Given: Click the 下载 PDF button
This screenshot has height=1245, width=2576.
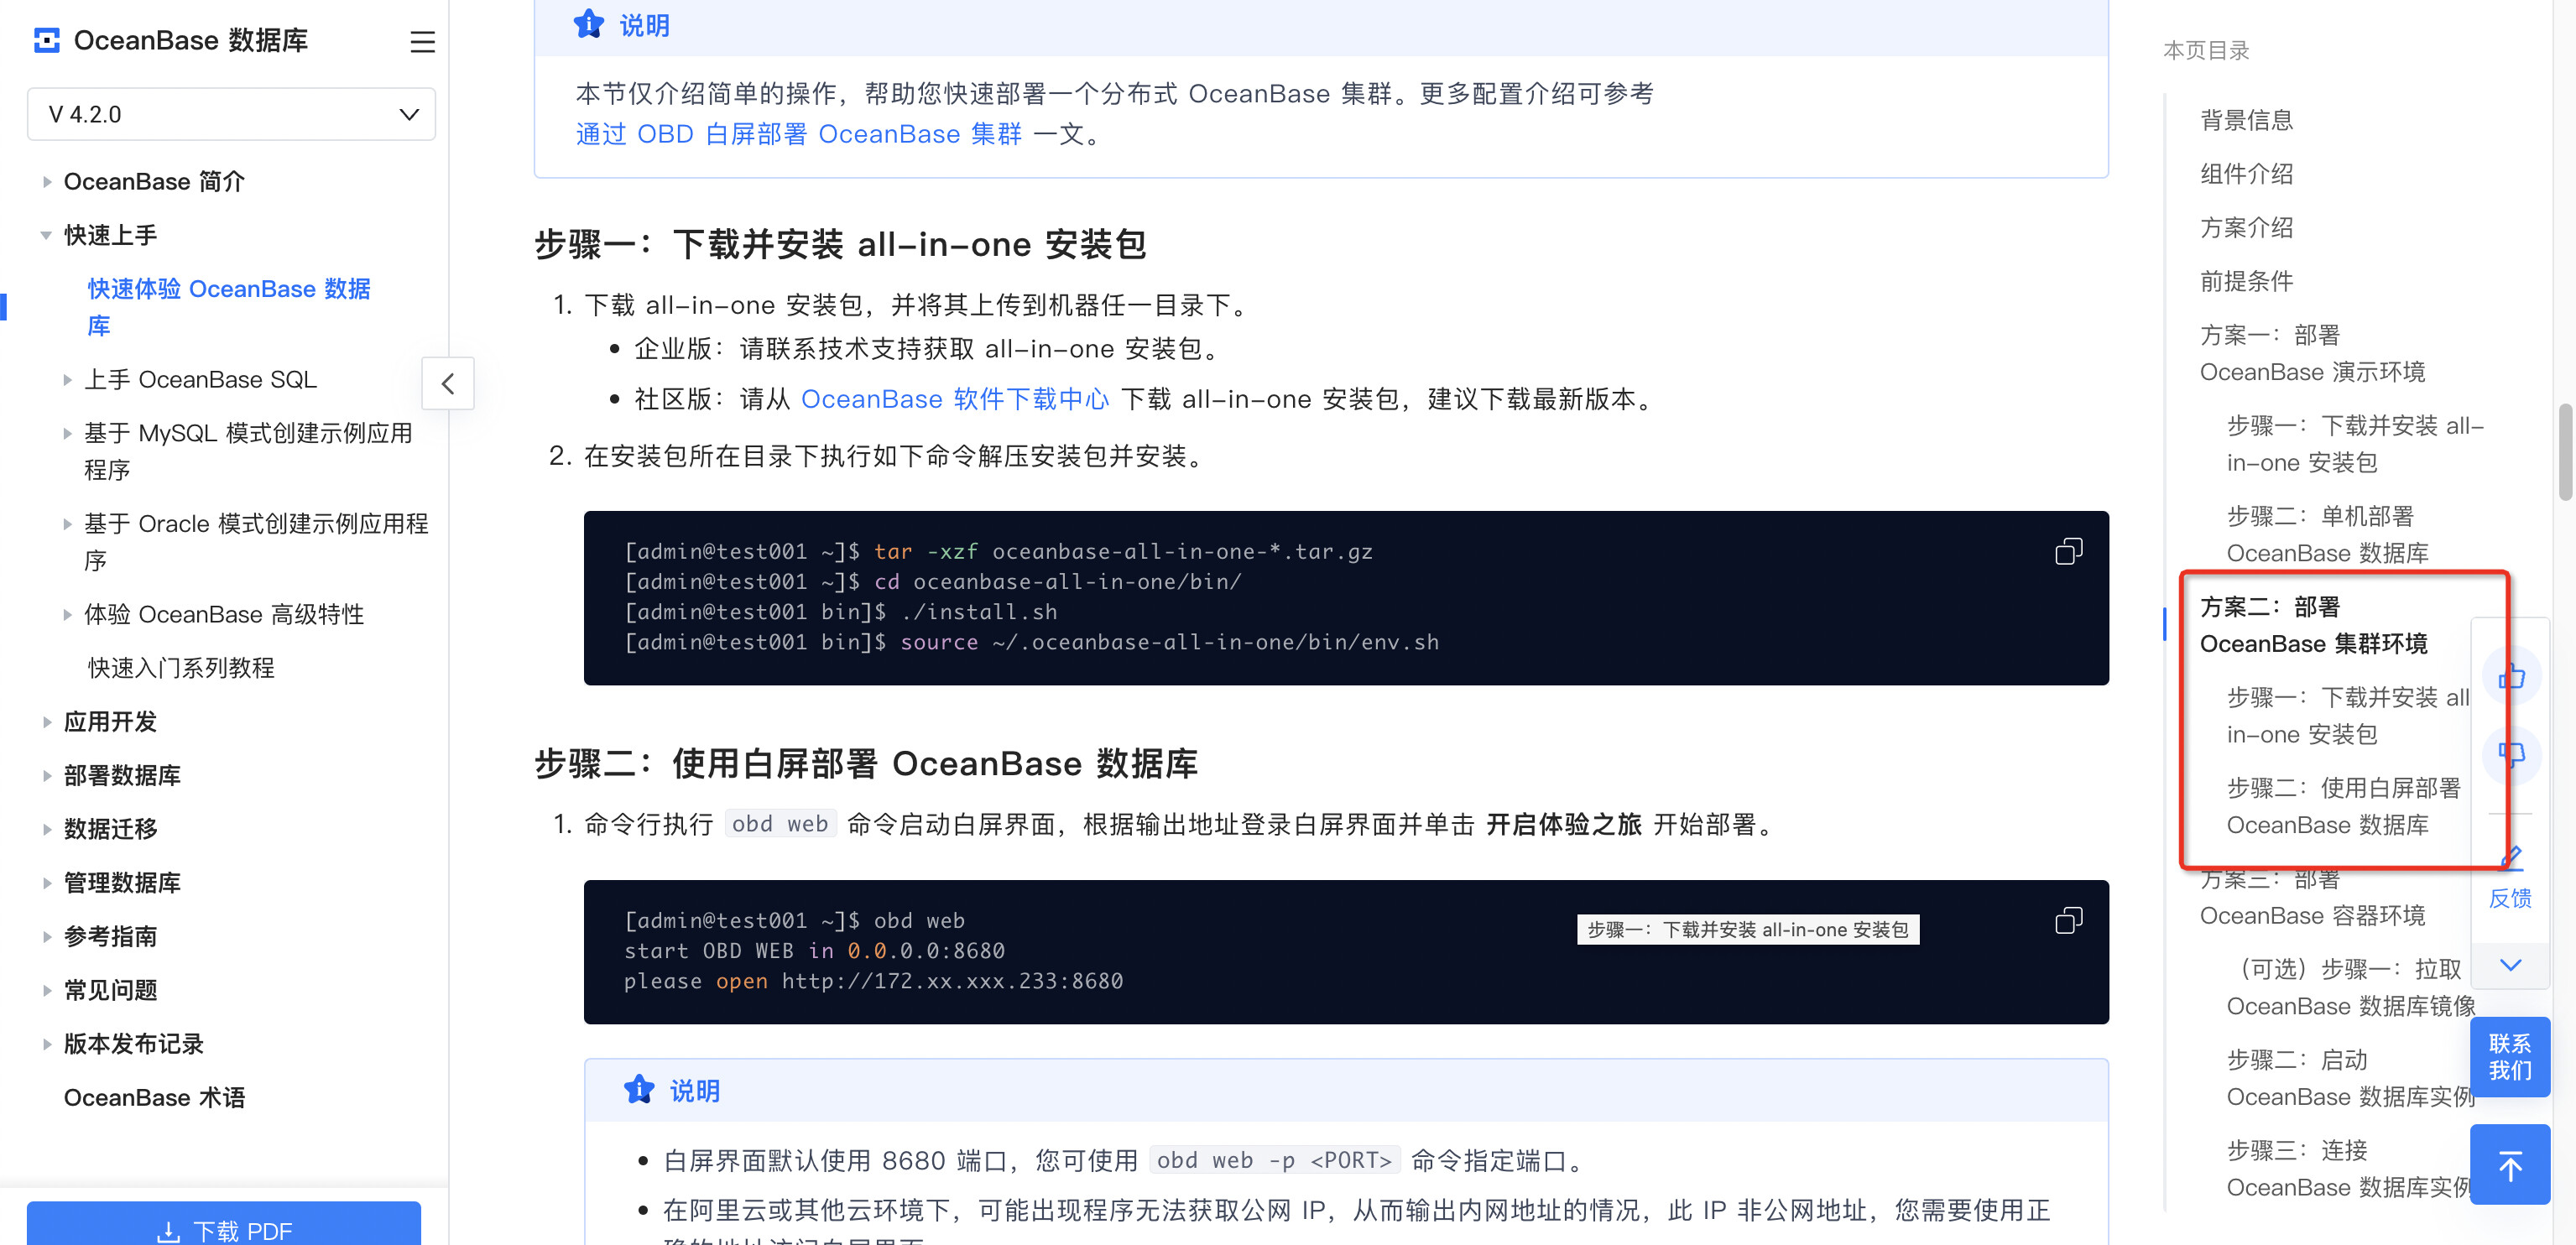Looking at the screenshot, I should 224,1225.
